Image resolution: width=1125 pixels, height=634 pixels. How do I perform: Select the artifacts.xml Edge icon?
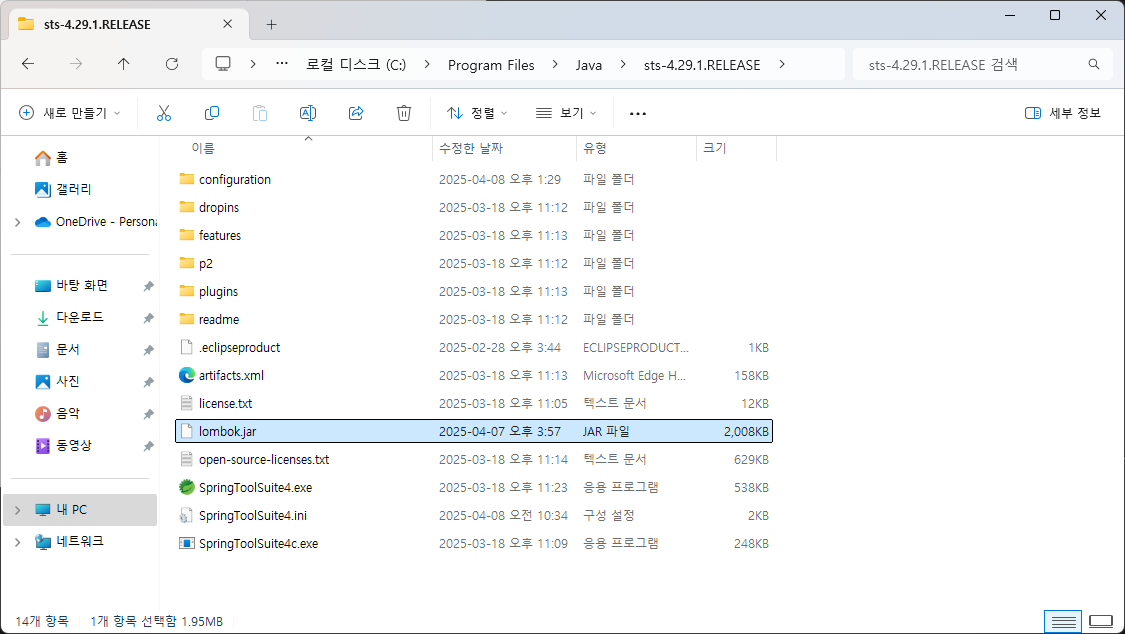tap(187, 375)
